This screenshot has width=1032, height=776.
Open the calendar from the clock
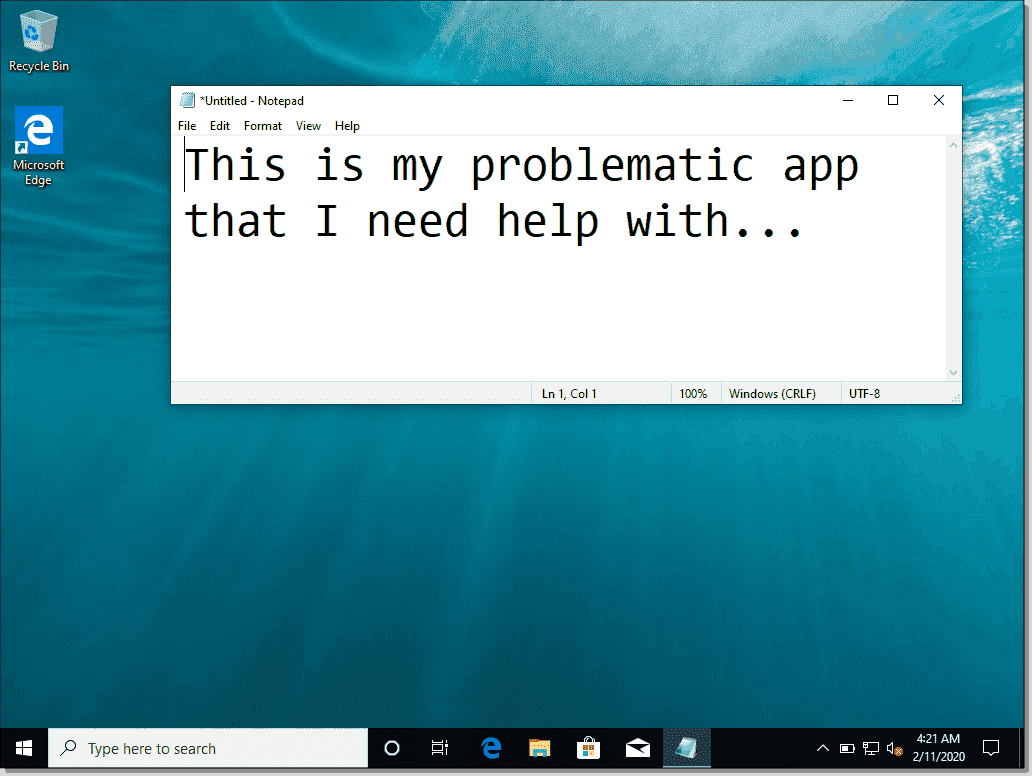(938, 747)
